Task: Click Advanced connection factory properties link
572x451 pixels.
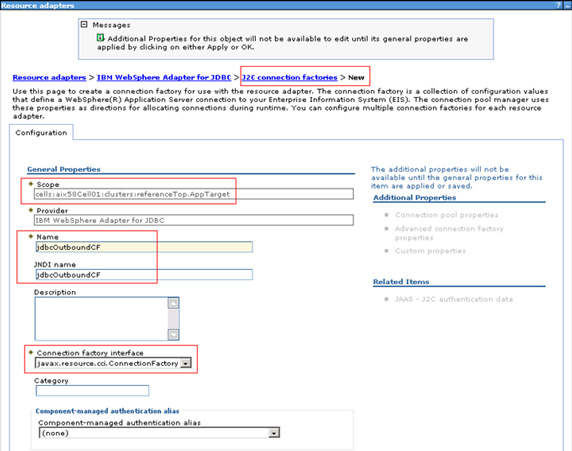Action: pos(449,233)
